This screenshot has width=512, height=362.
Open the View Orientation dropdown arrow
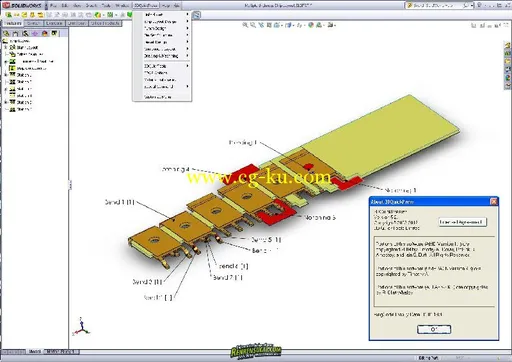click(x=282, y=25)
